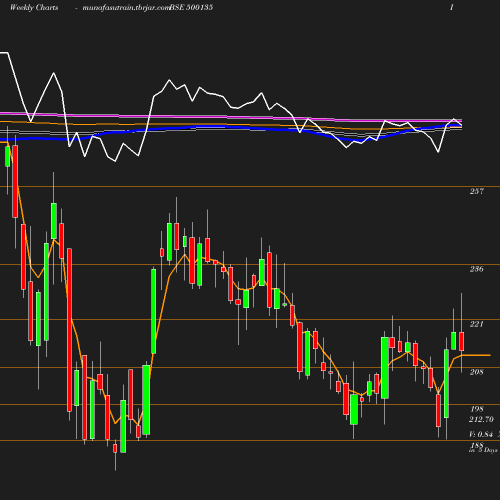Click the 208 price level label
The image size is (500, 500).
click(477, 372)
